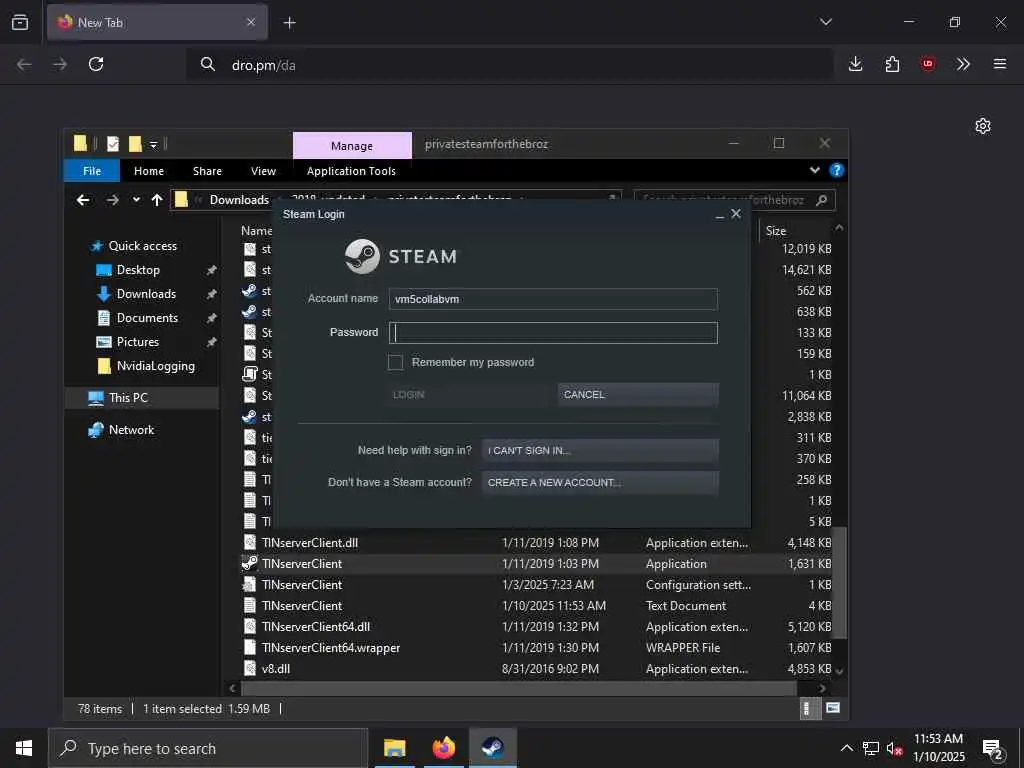Click I CAN'T SIGN IN button
The image size is (1024, 768).
coord(600,450)
